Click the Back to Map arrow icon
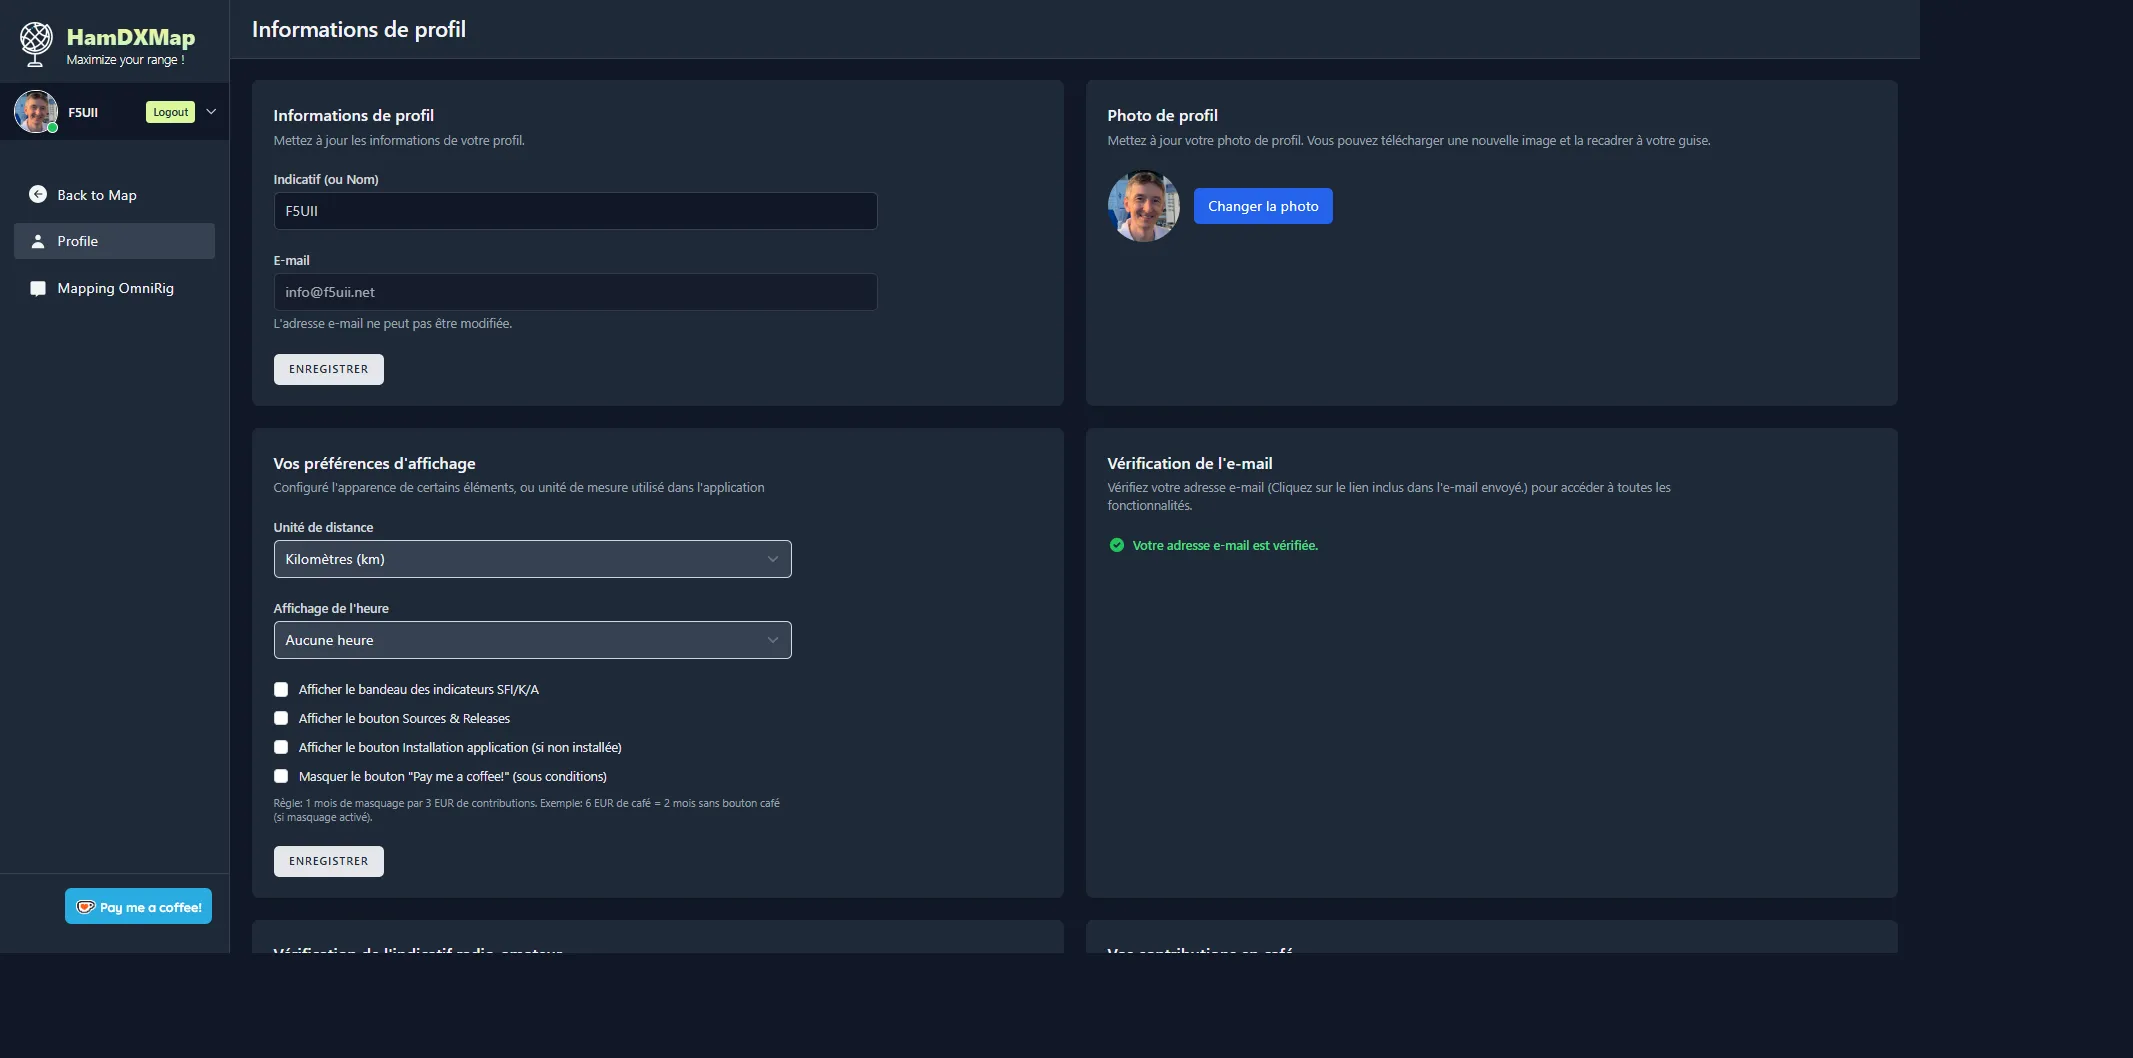The height and width of the screenshot is (1058, 2133). click(38, 194)
